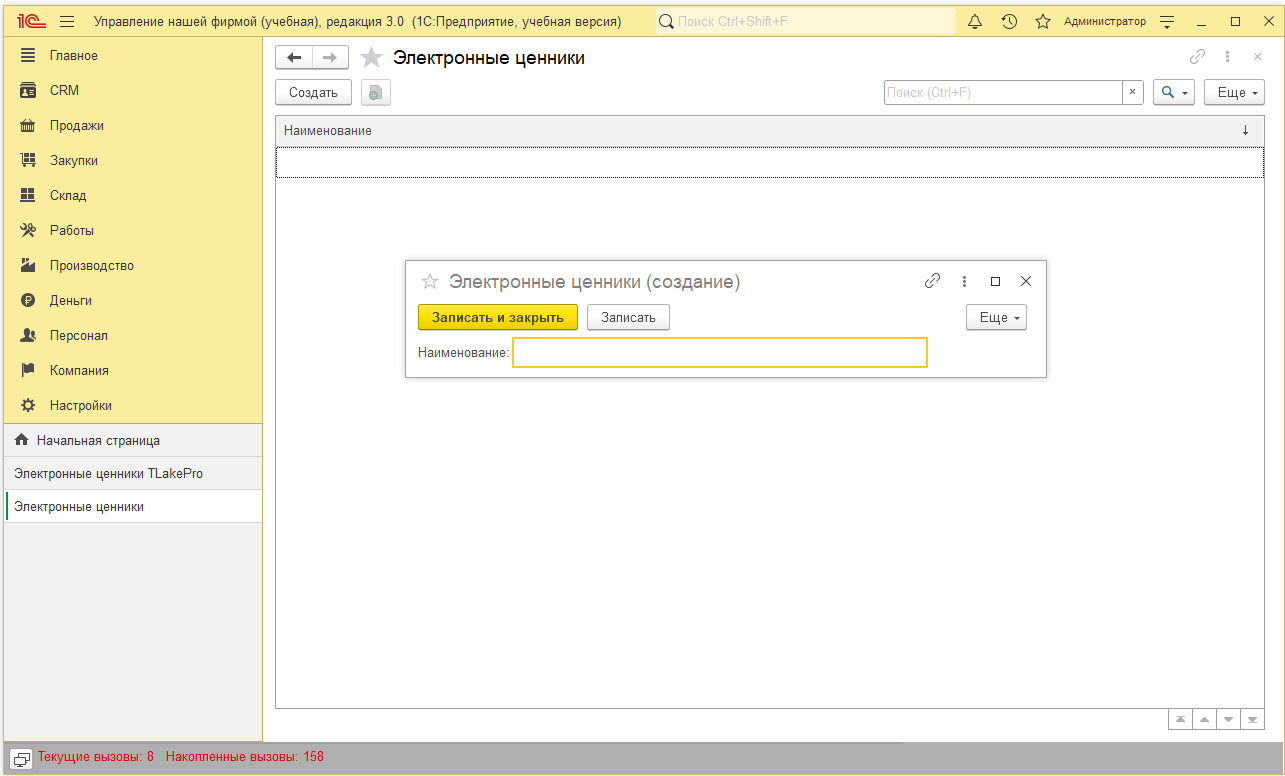Open the search magnifier dropdown
1285x776 pixels.
pos(1173,93)
